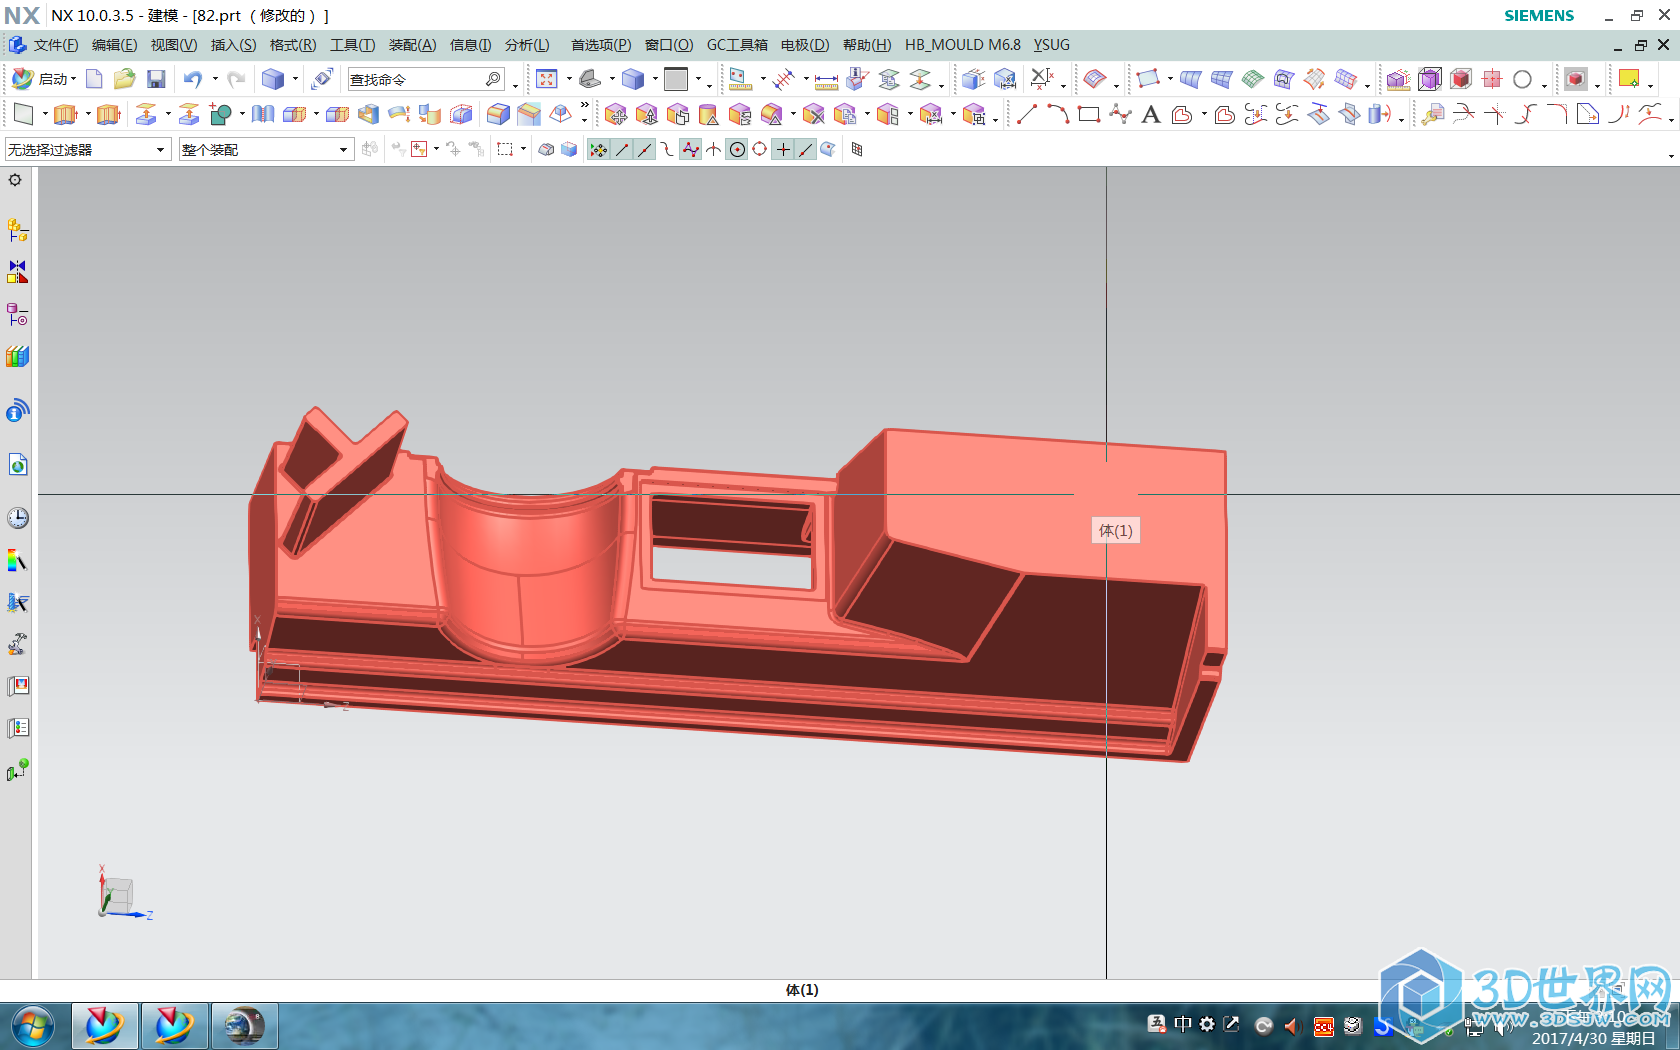Image resolution: width=1680 pixels, height=1050 pixels.
Task: Expand hidden feature toolbar chevron
Action: tap(585, 105)
